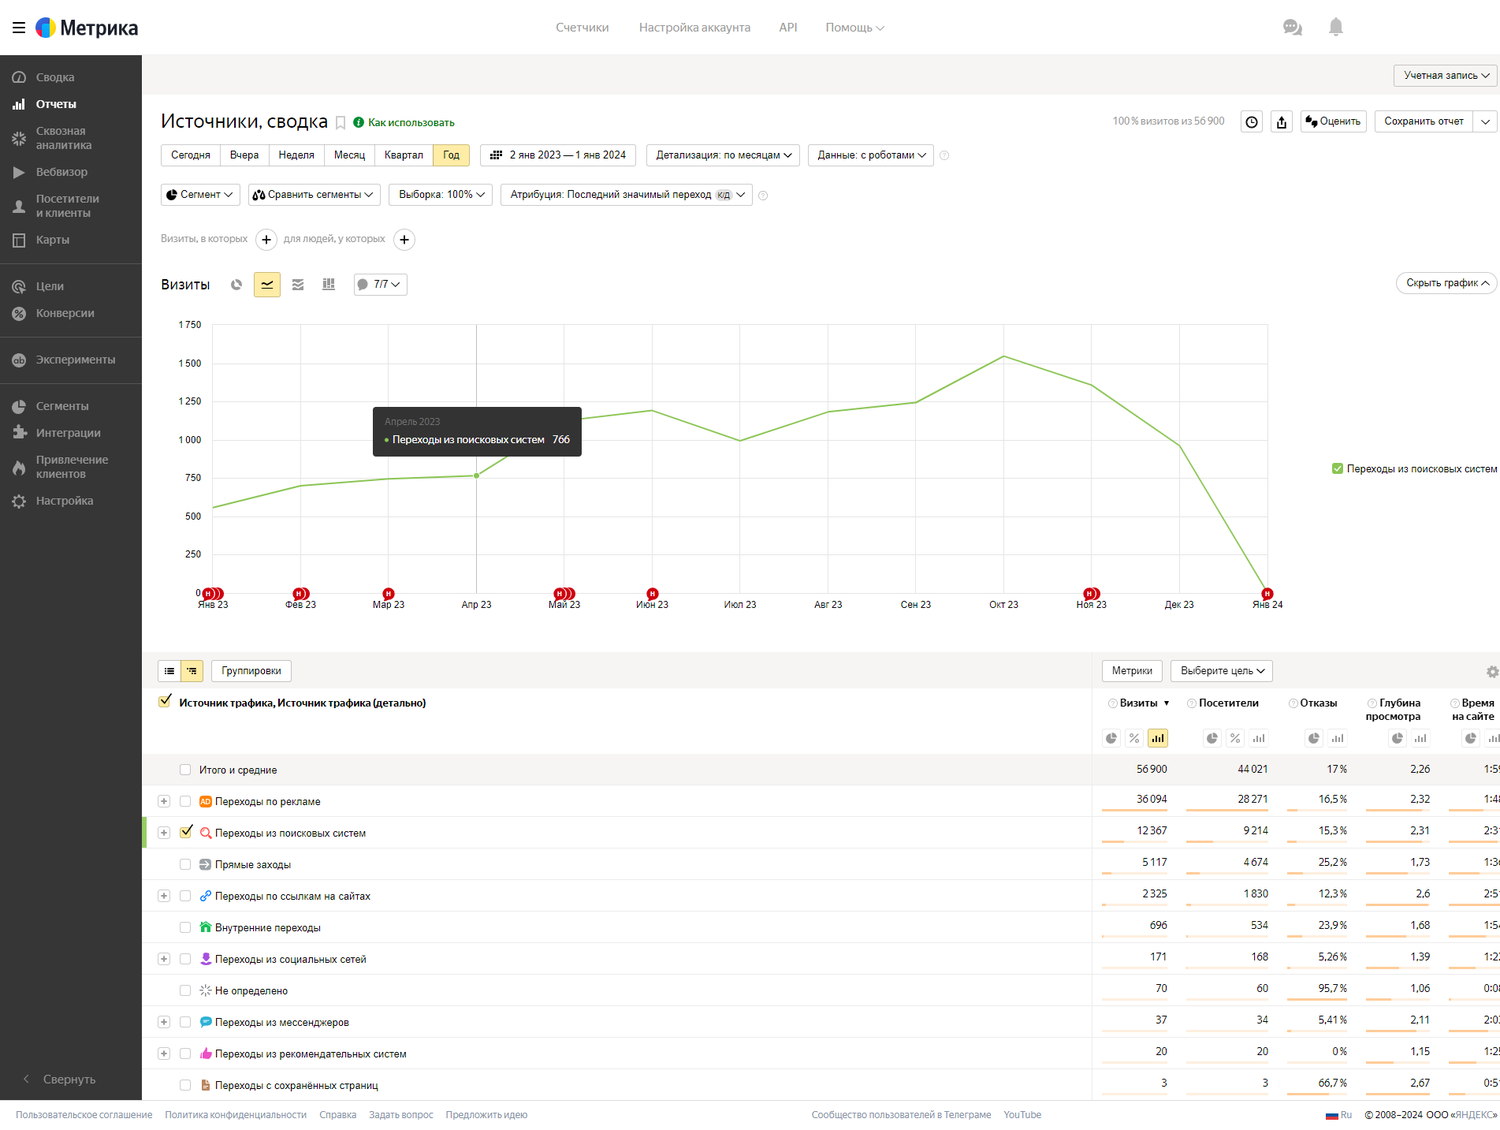Screen dimensions: 1500x1130
Task: Check the Итого и средние row
Action: 185,770
